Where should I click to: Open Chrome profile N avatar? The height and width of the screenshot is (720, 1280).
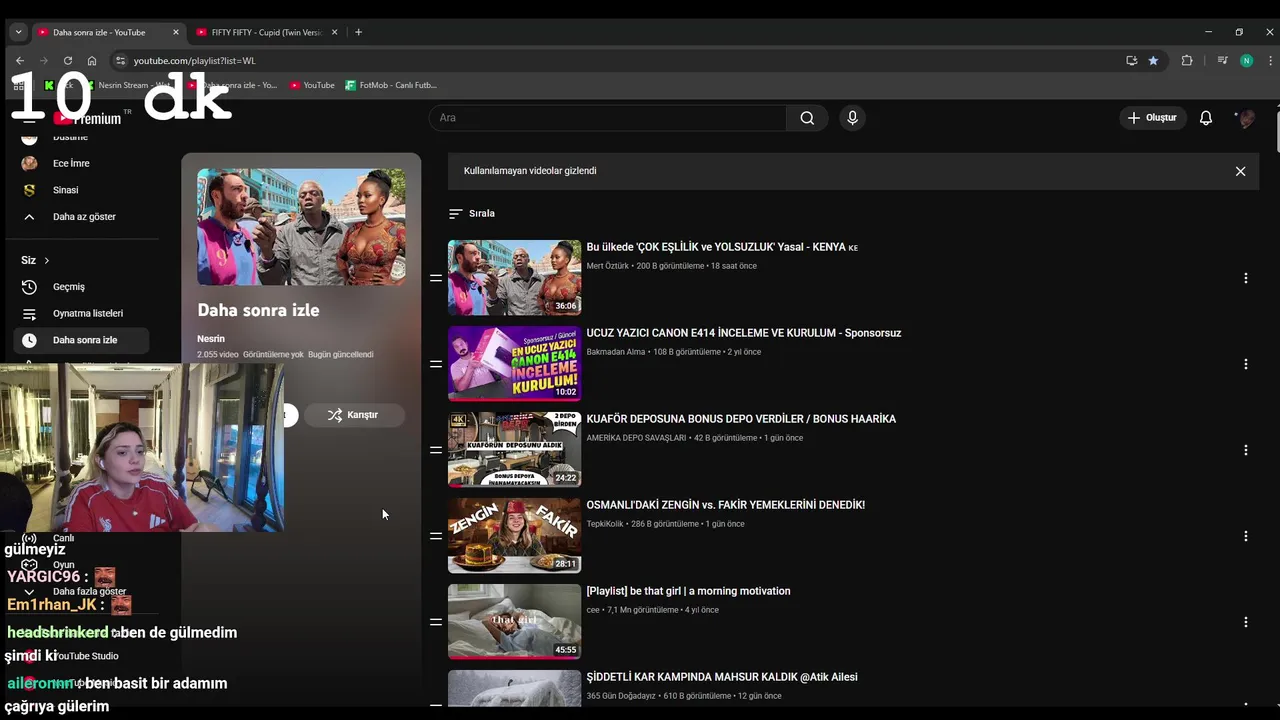click(1246, 60)
